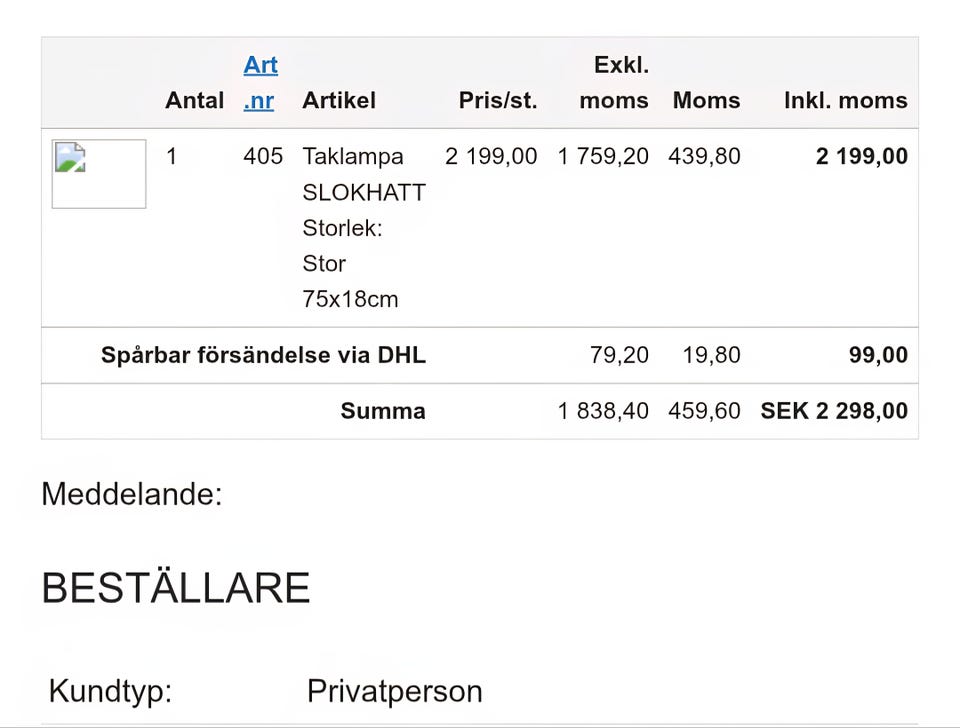Click the Kundtyp: label

click(x=110, y=691)
